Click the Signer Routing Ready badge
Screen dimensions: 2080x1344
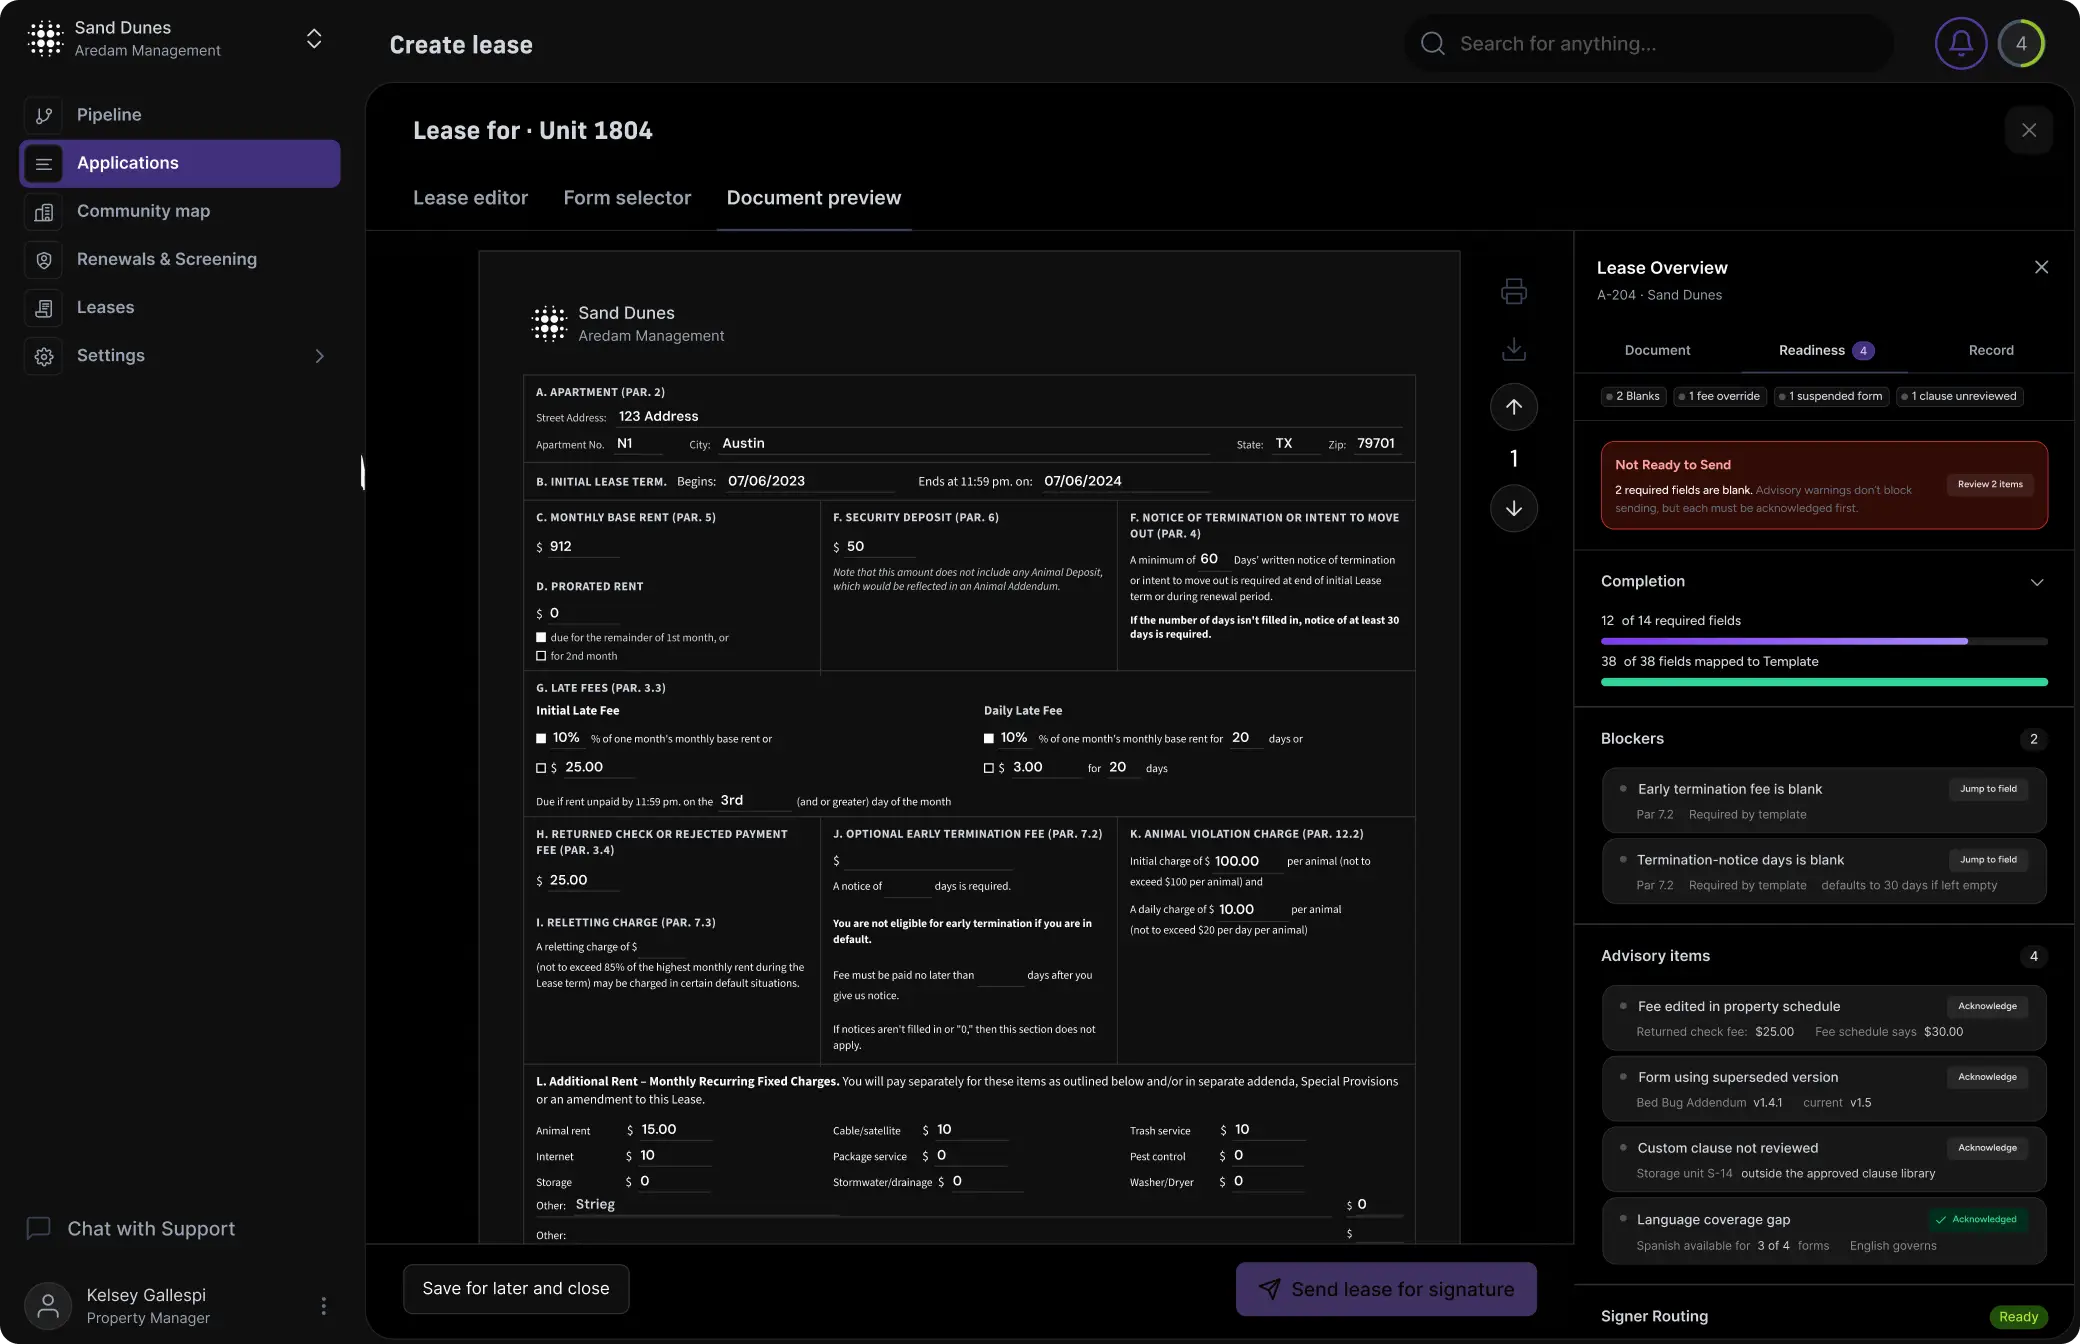coord(2018,1317)
